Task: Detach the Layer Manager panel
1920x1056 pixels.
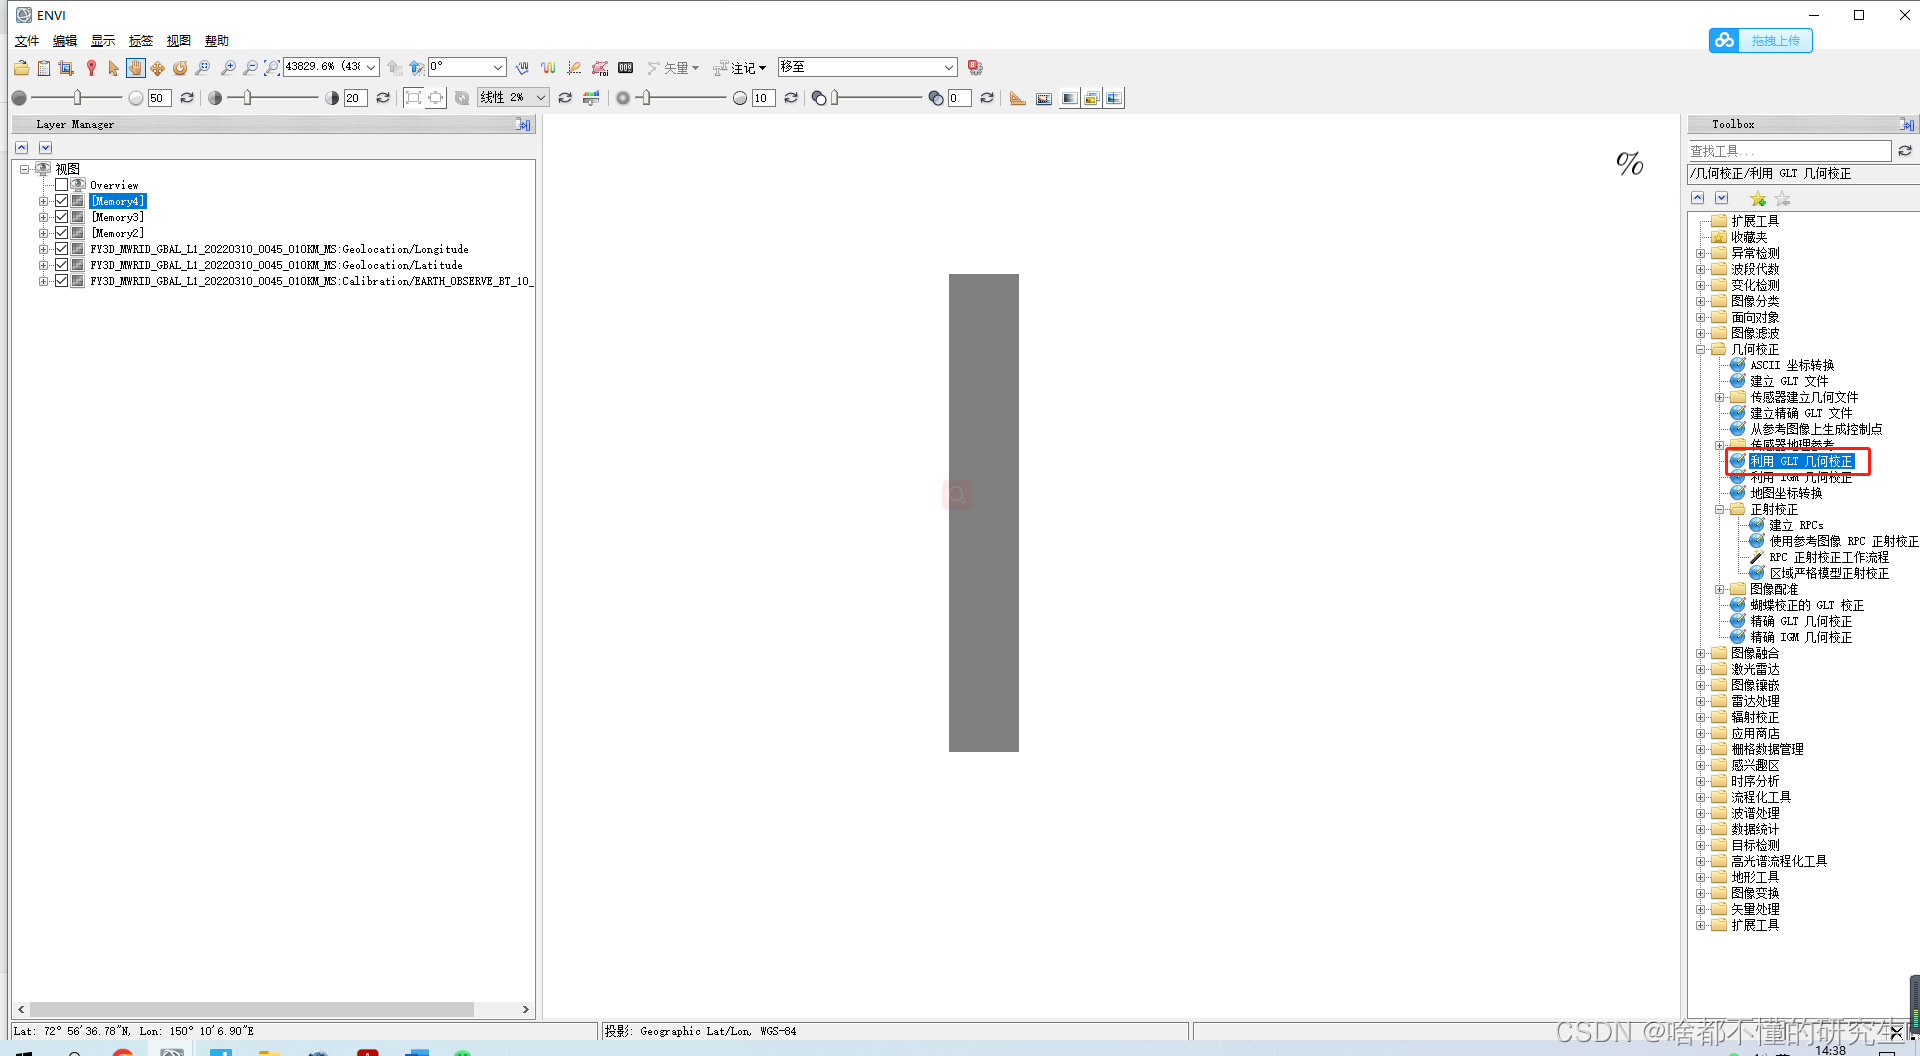Action: (523, 125)
